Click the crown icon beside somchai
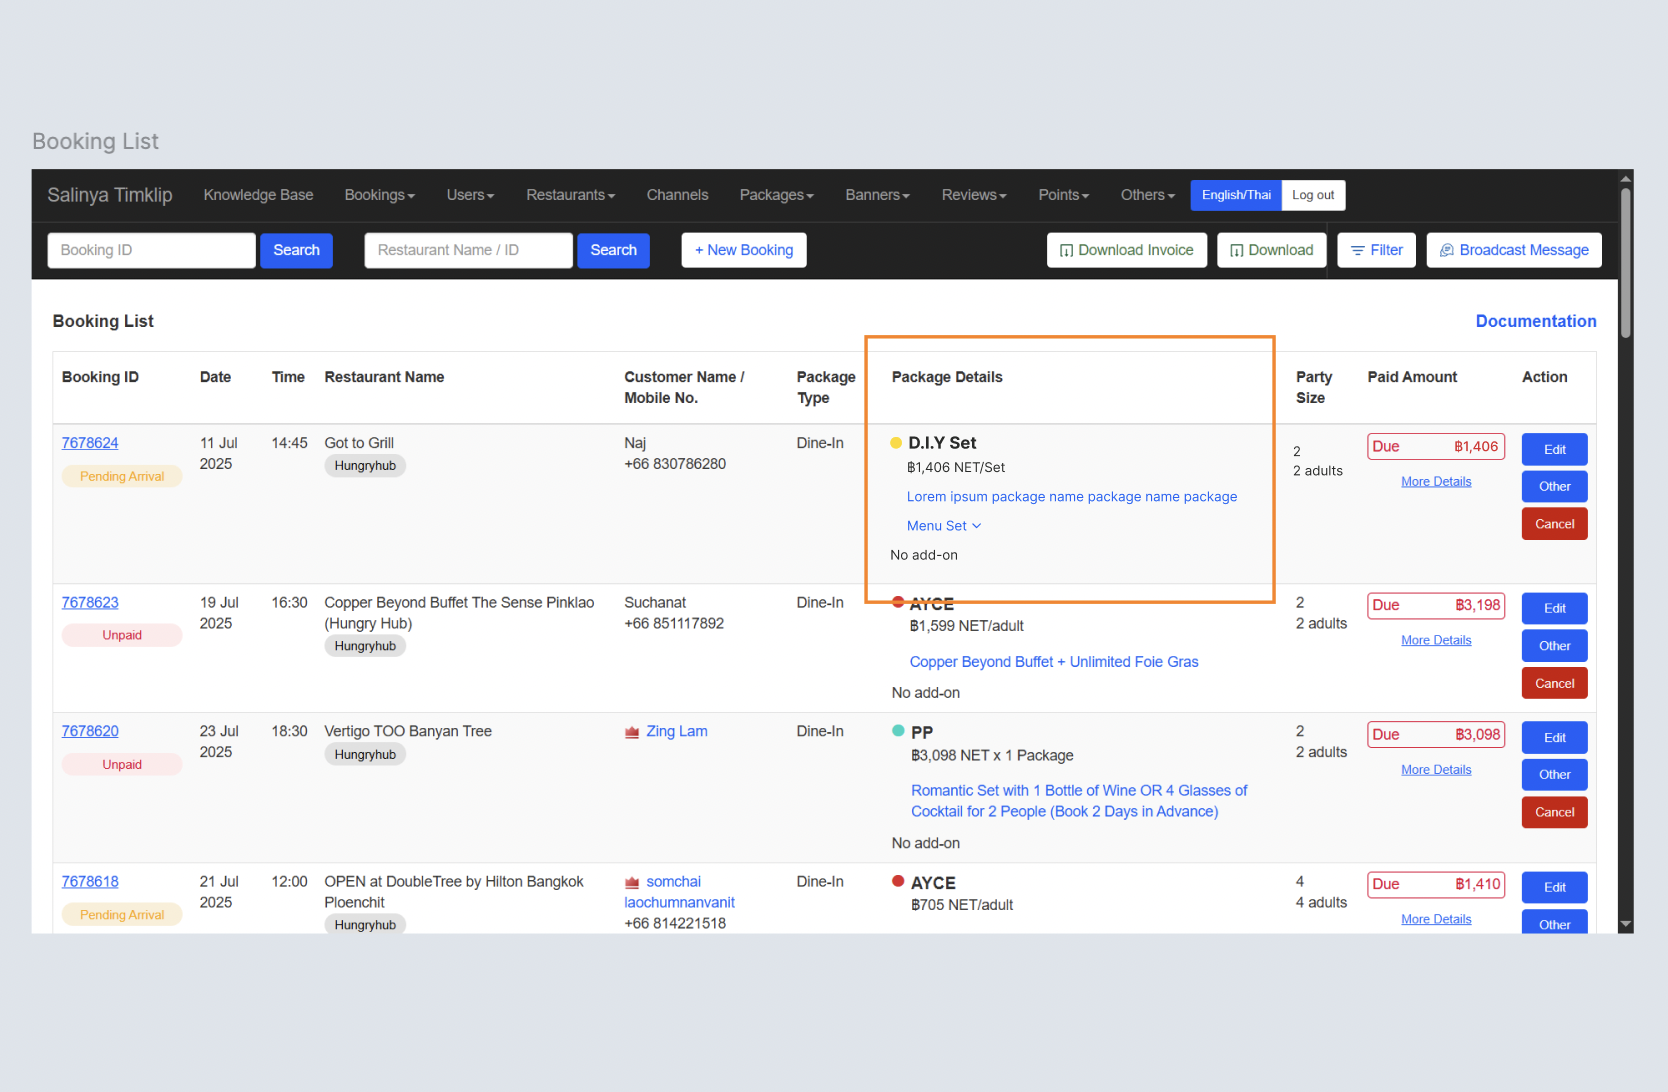1668x1092 pixels. tap(632, 882)
